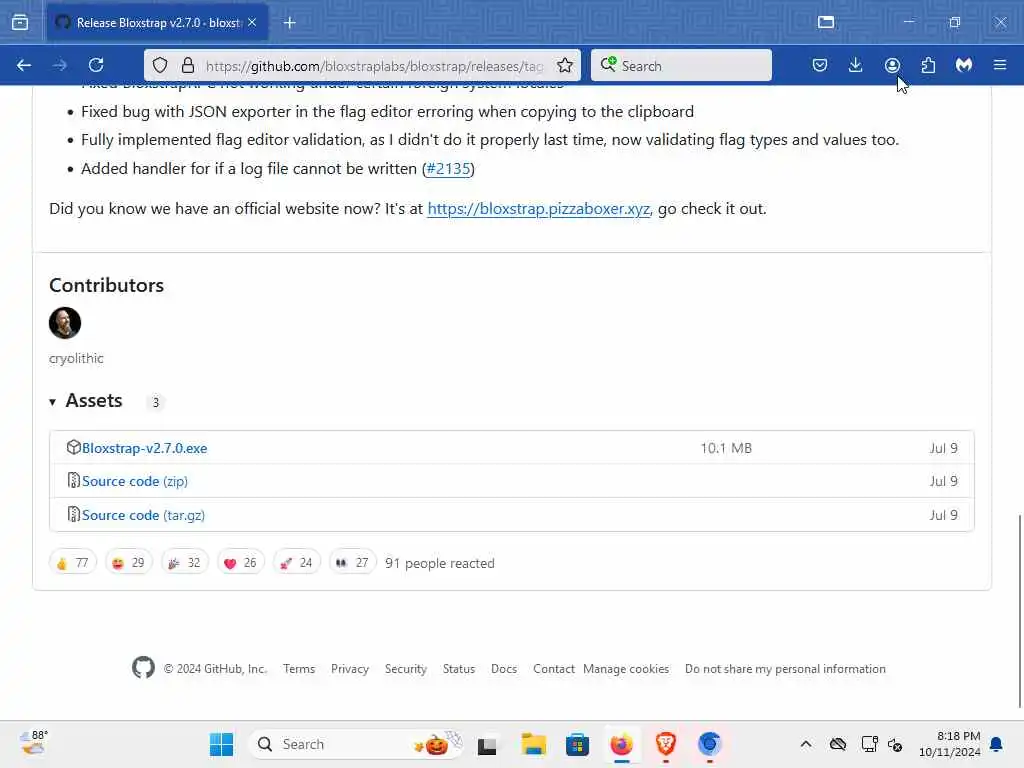This screenshot has height=768, width=1024.
Task: Click the page vertical scrollbar
Action: (x=1019, y=611)
